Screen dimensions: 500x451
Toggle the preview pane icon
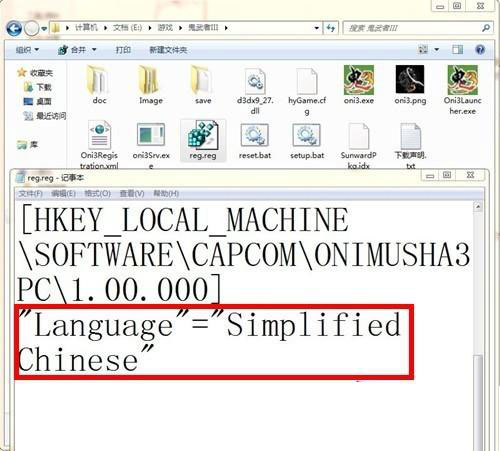[x=457, y=50]
